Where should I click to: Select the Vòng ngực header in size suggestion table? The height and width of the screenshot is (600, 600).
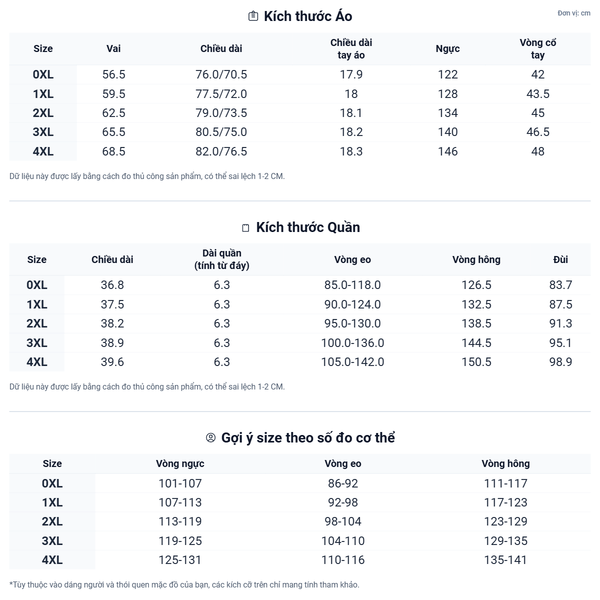pos(180,464)
